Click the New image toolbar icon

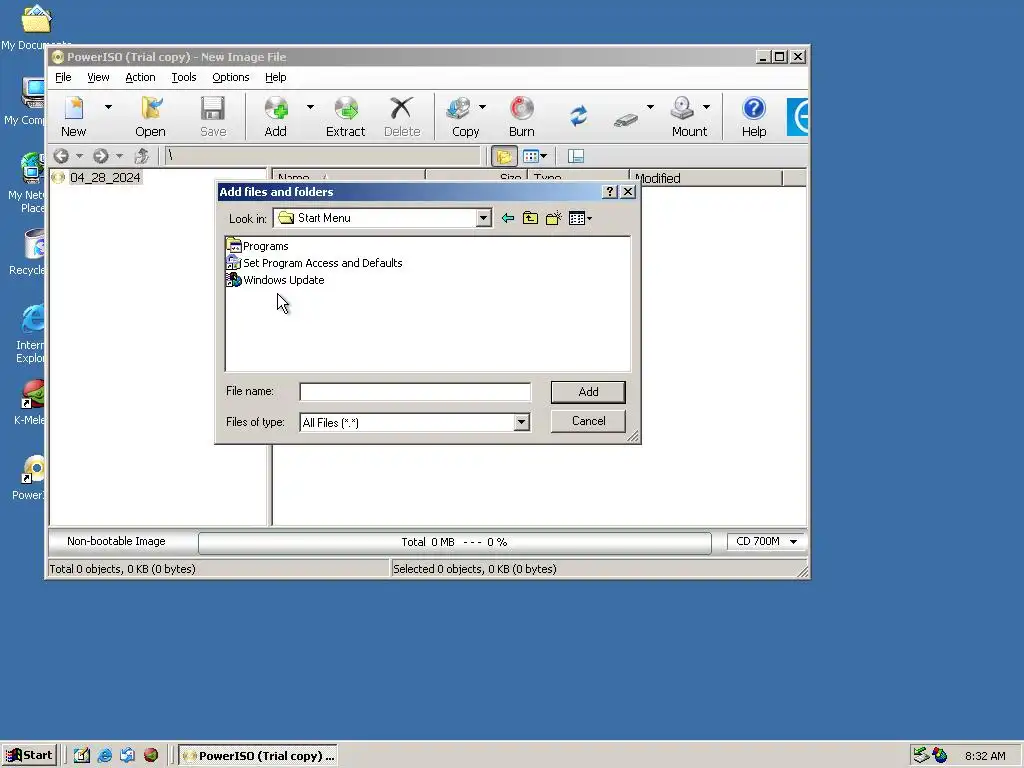(74, 116)
